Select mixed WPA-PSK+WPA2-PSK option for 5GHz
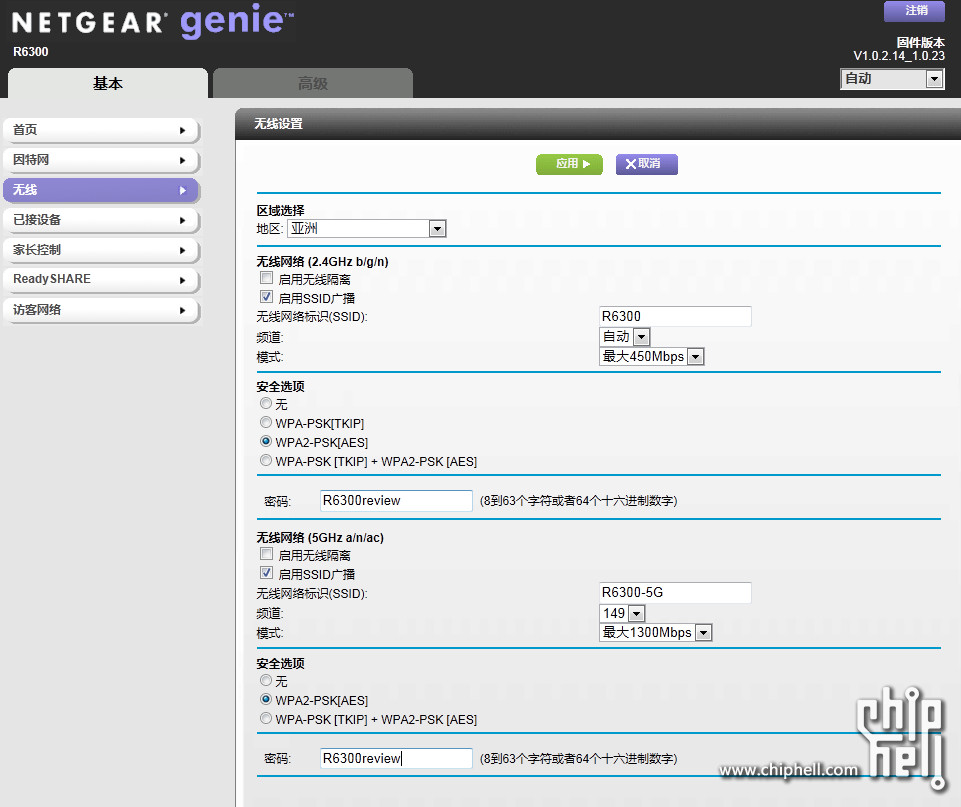This screenshot has height=807, width=961. 265,718
